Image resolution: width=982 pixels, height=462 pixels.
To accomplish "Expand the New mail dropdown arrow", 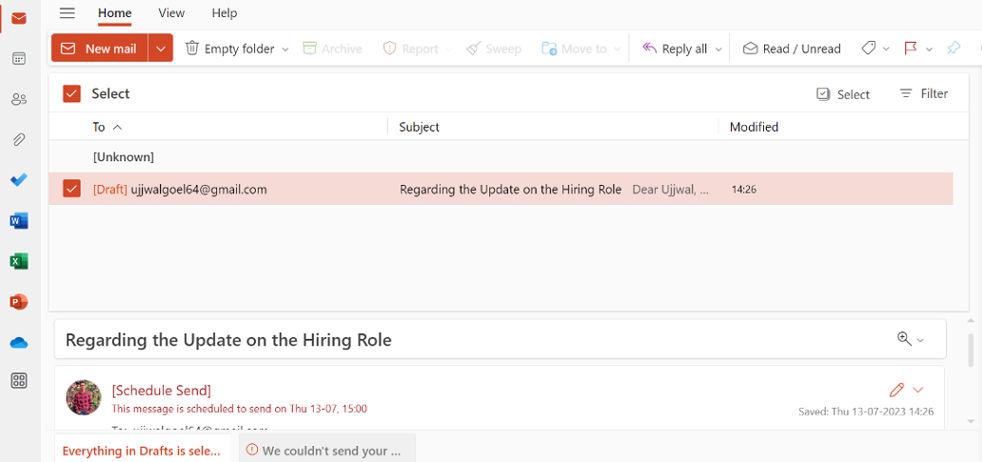I will pos(161,48).
